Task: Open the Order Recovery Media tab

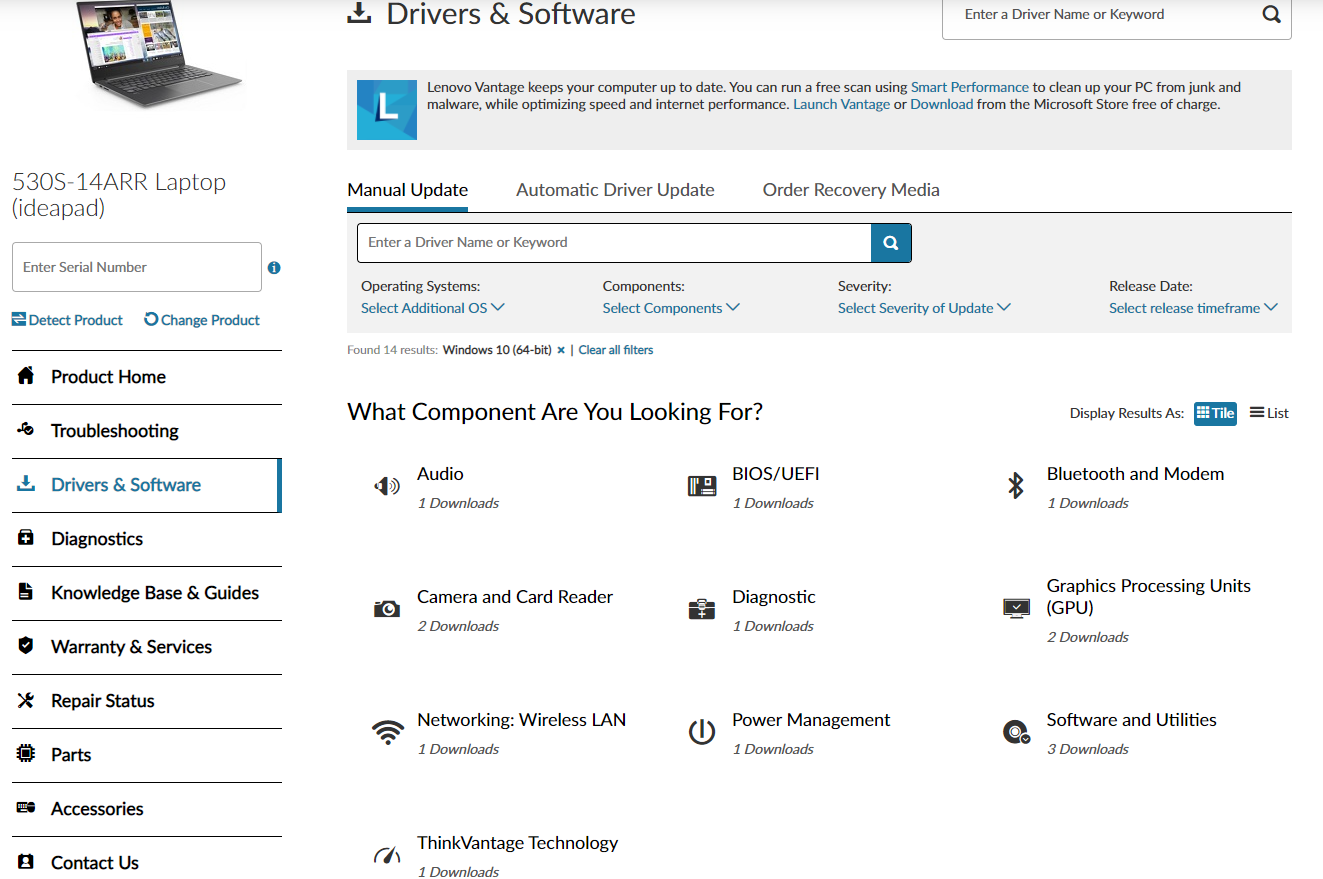Action: [x=851, y=190]
